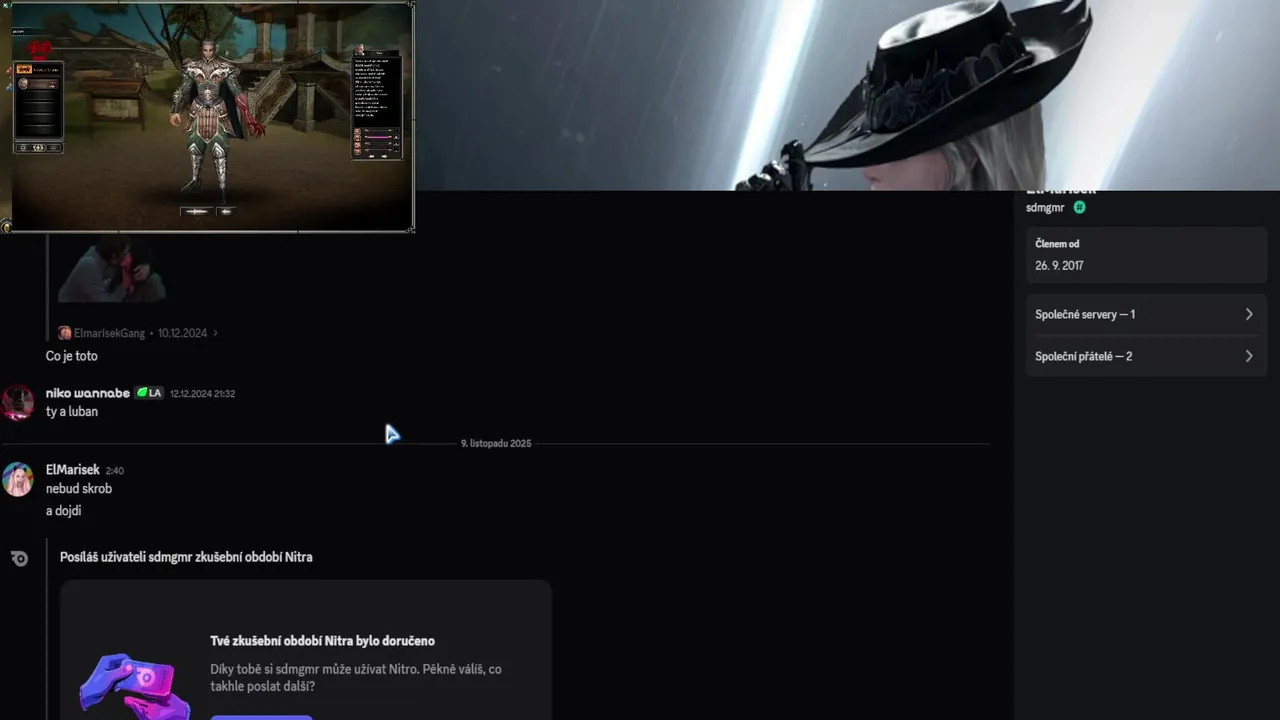Expand the Společné servery — 1 row
Viewport: 1280px width, 720px height.
[1146, 314]
